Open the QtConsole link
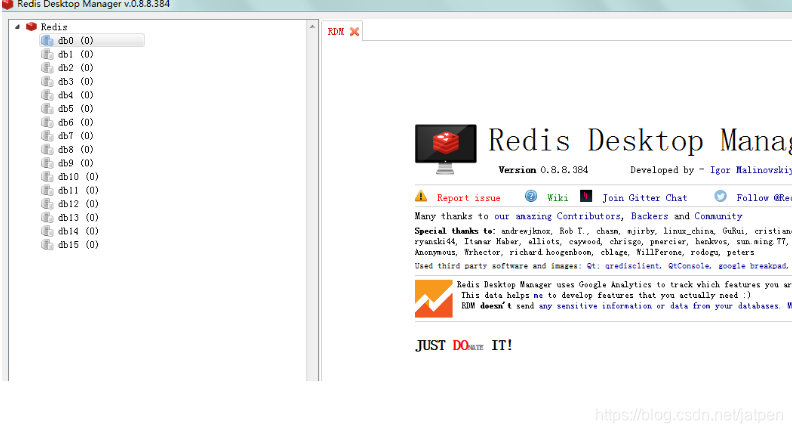This screenshot has width=792, height=433. [688, 266]
